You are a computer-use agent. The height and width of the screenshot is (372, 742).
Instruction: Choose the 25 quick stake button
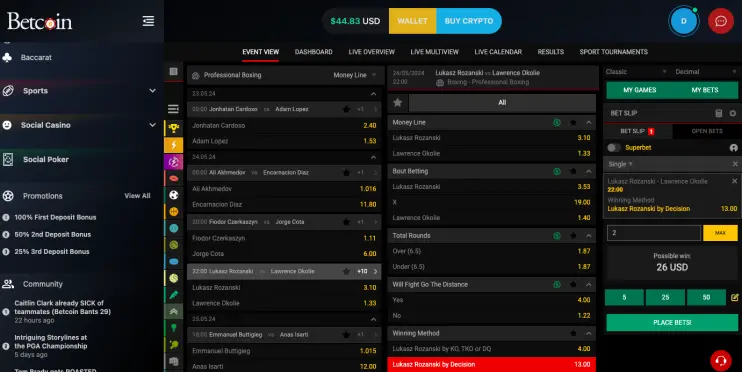pos(665,297)
